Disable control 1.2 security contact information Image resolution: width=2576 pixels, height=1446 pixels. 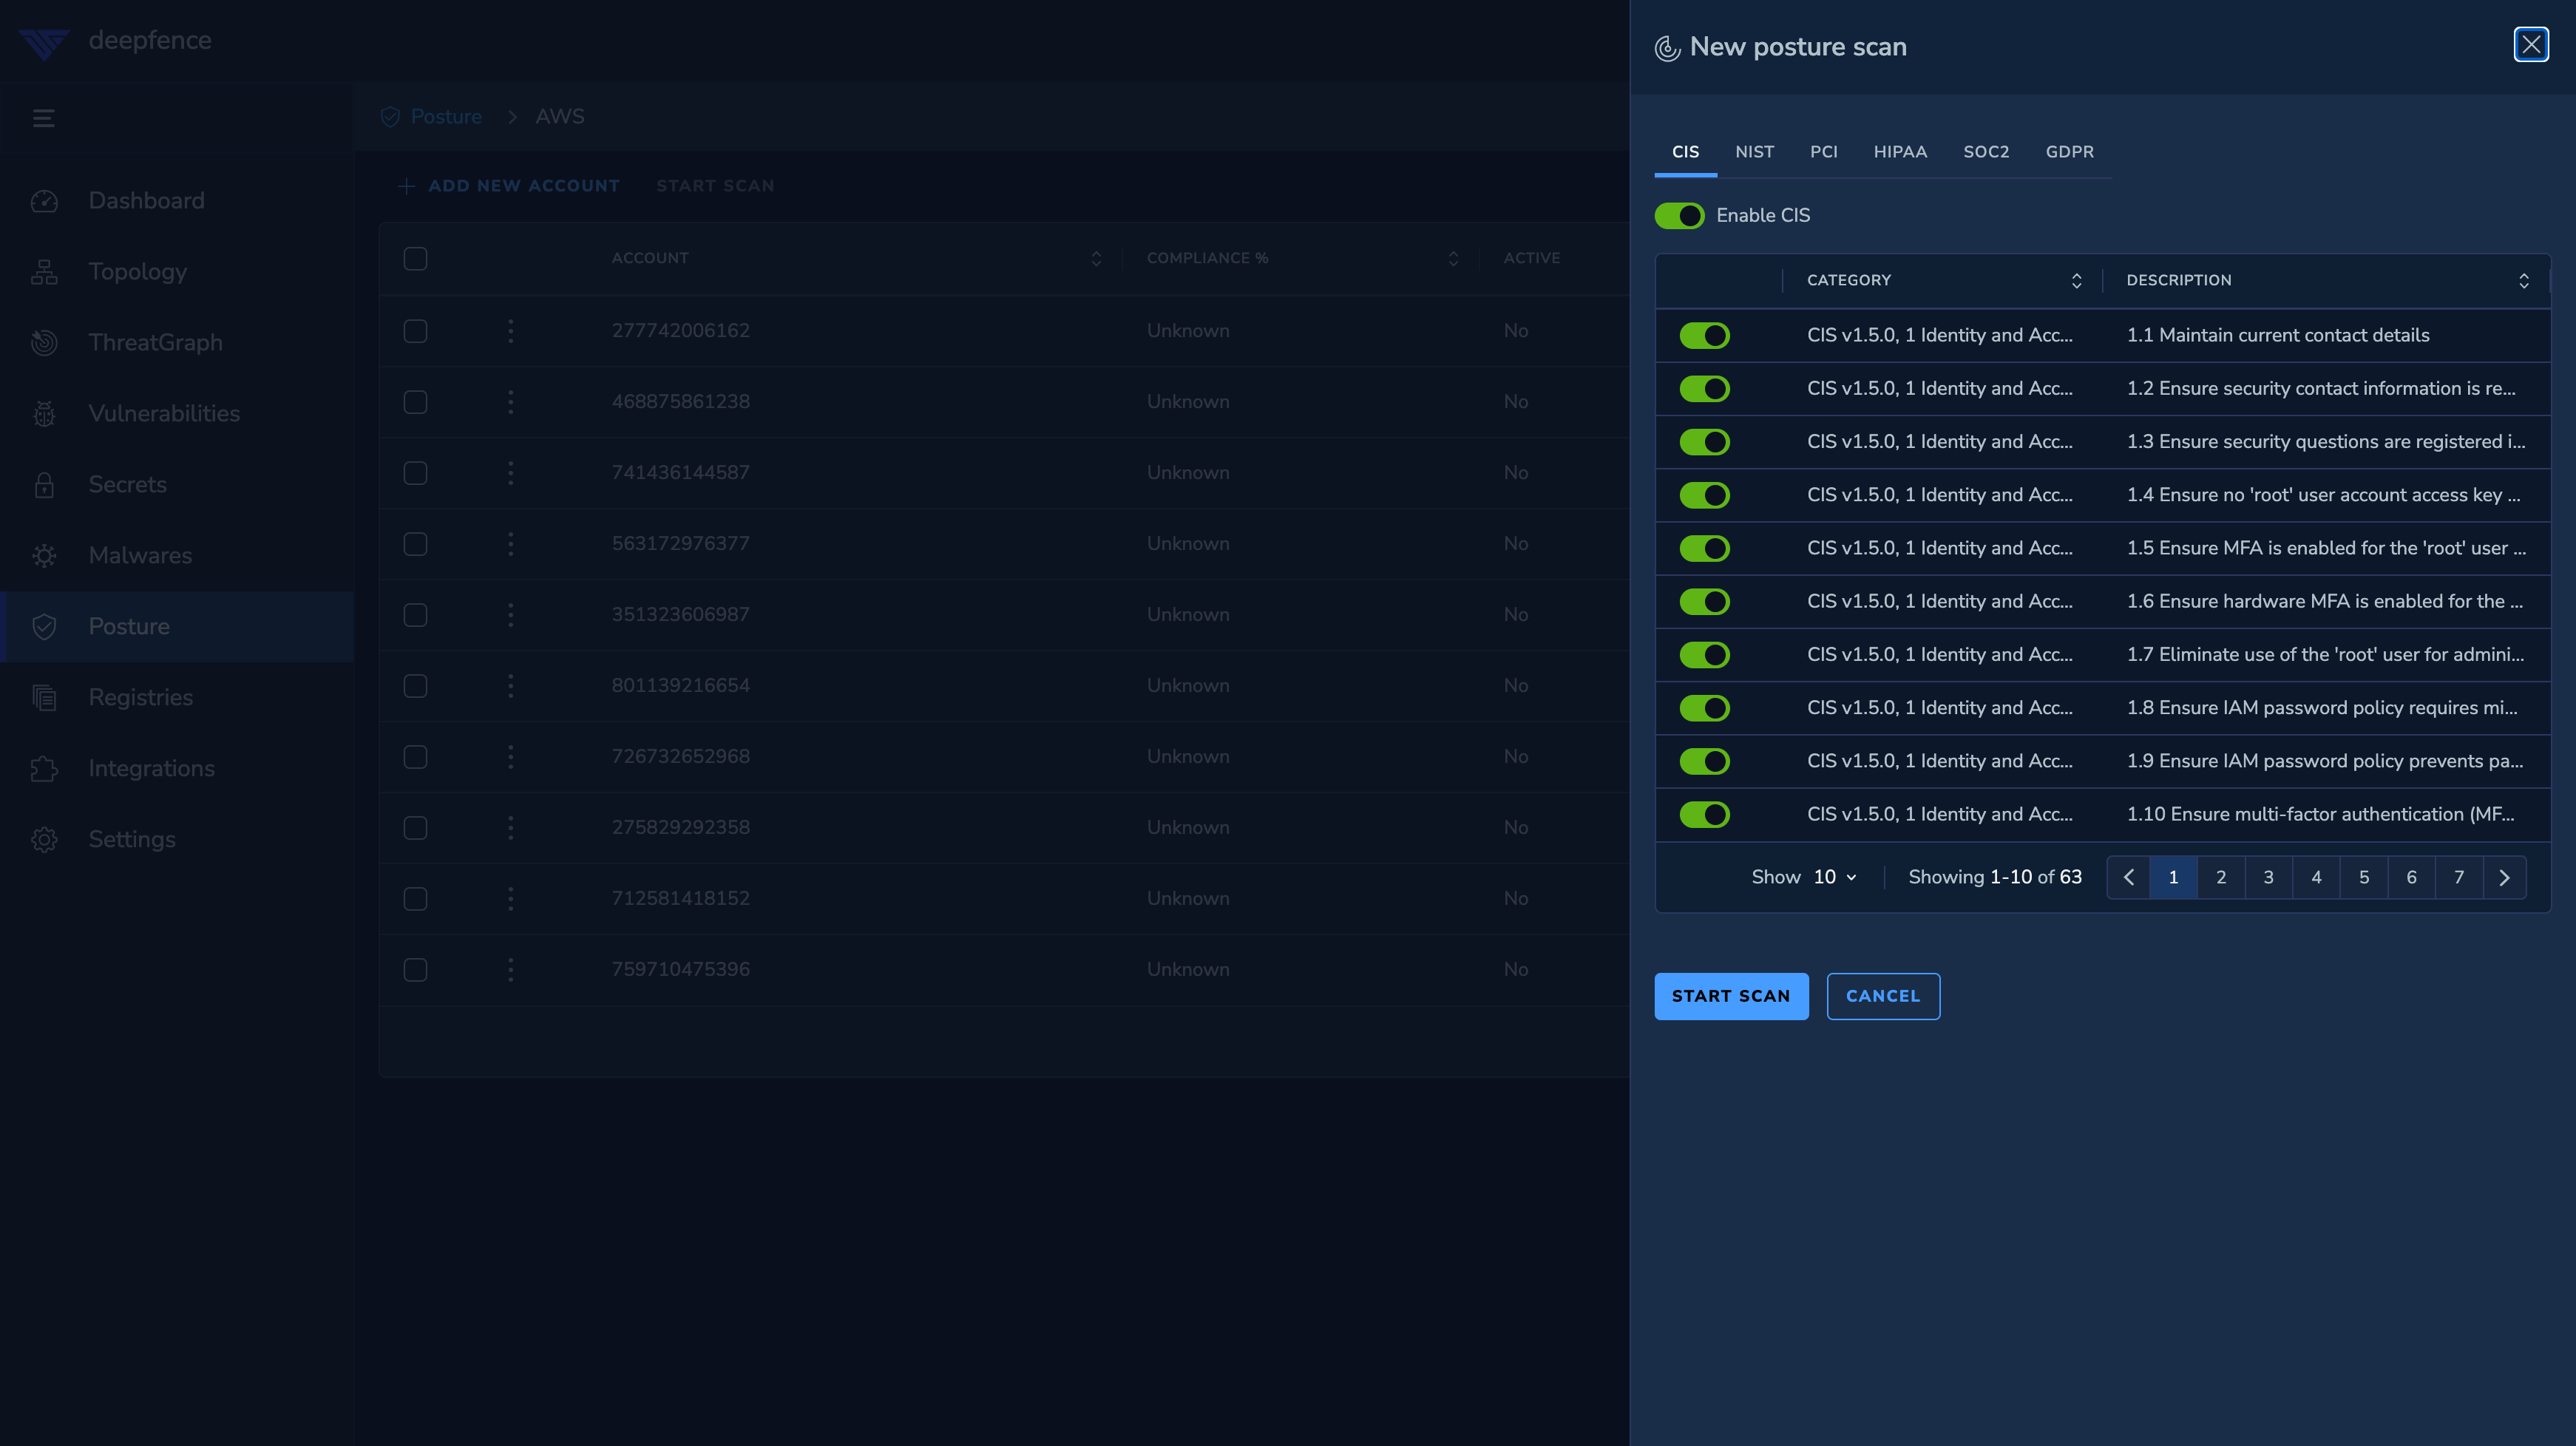click(1704, 389)
